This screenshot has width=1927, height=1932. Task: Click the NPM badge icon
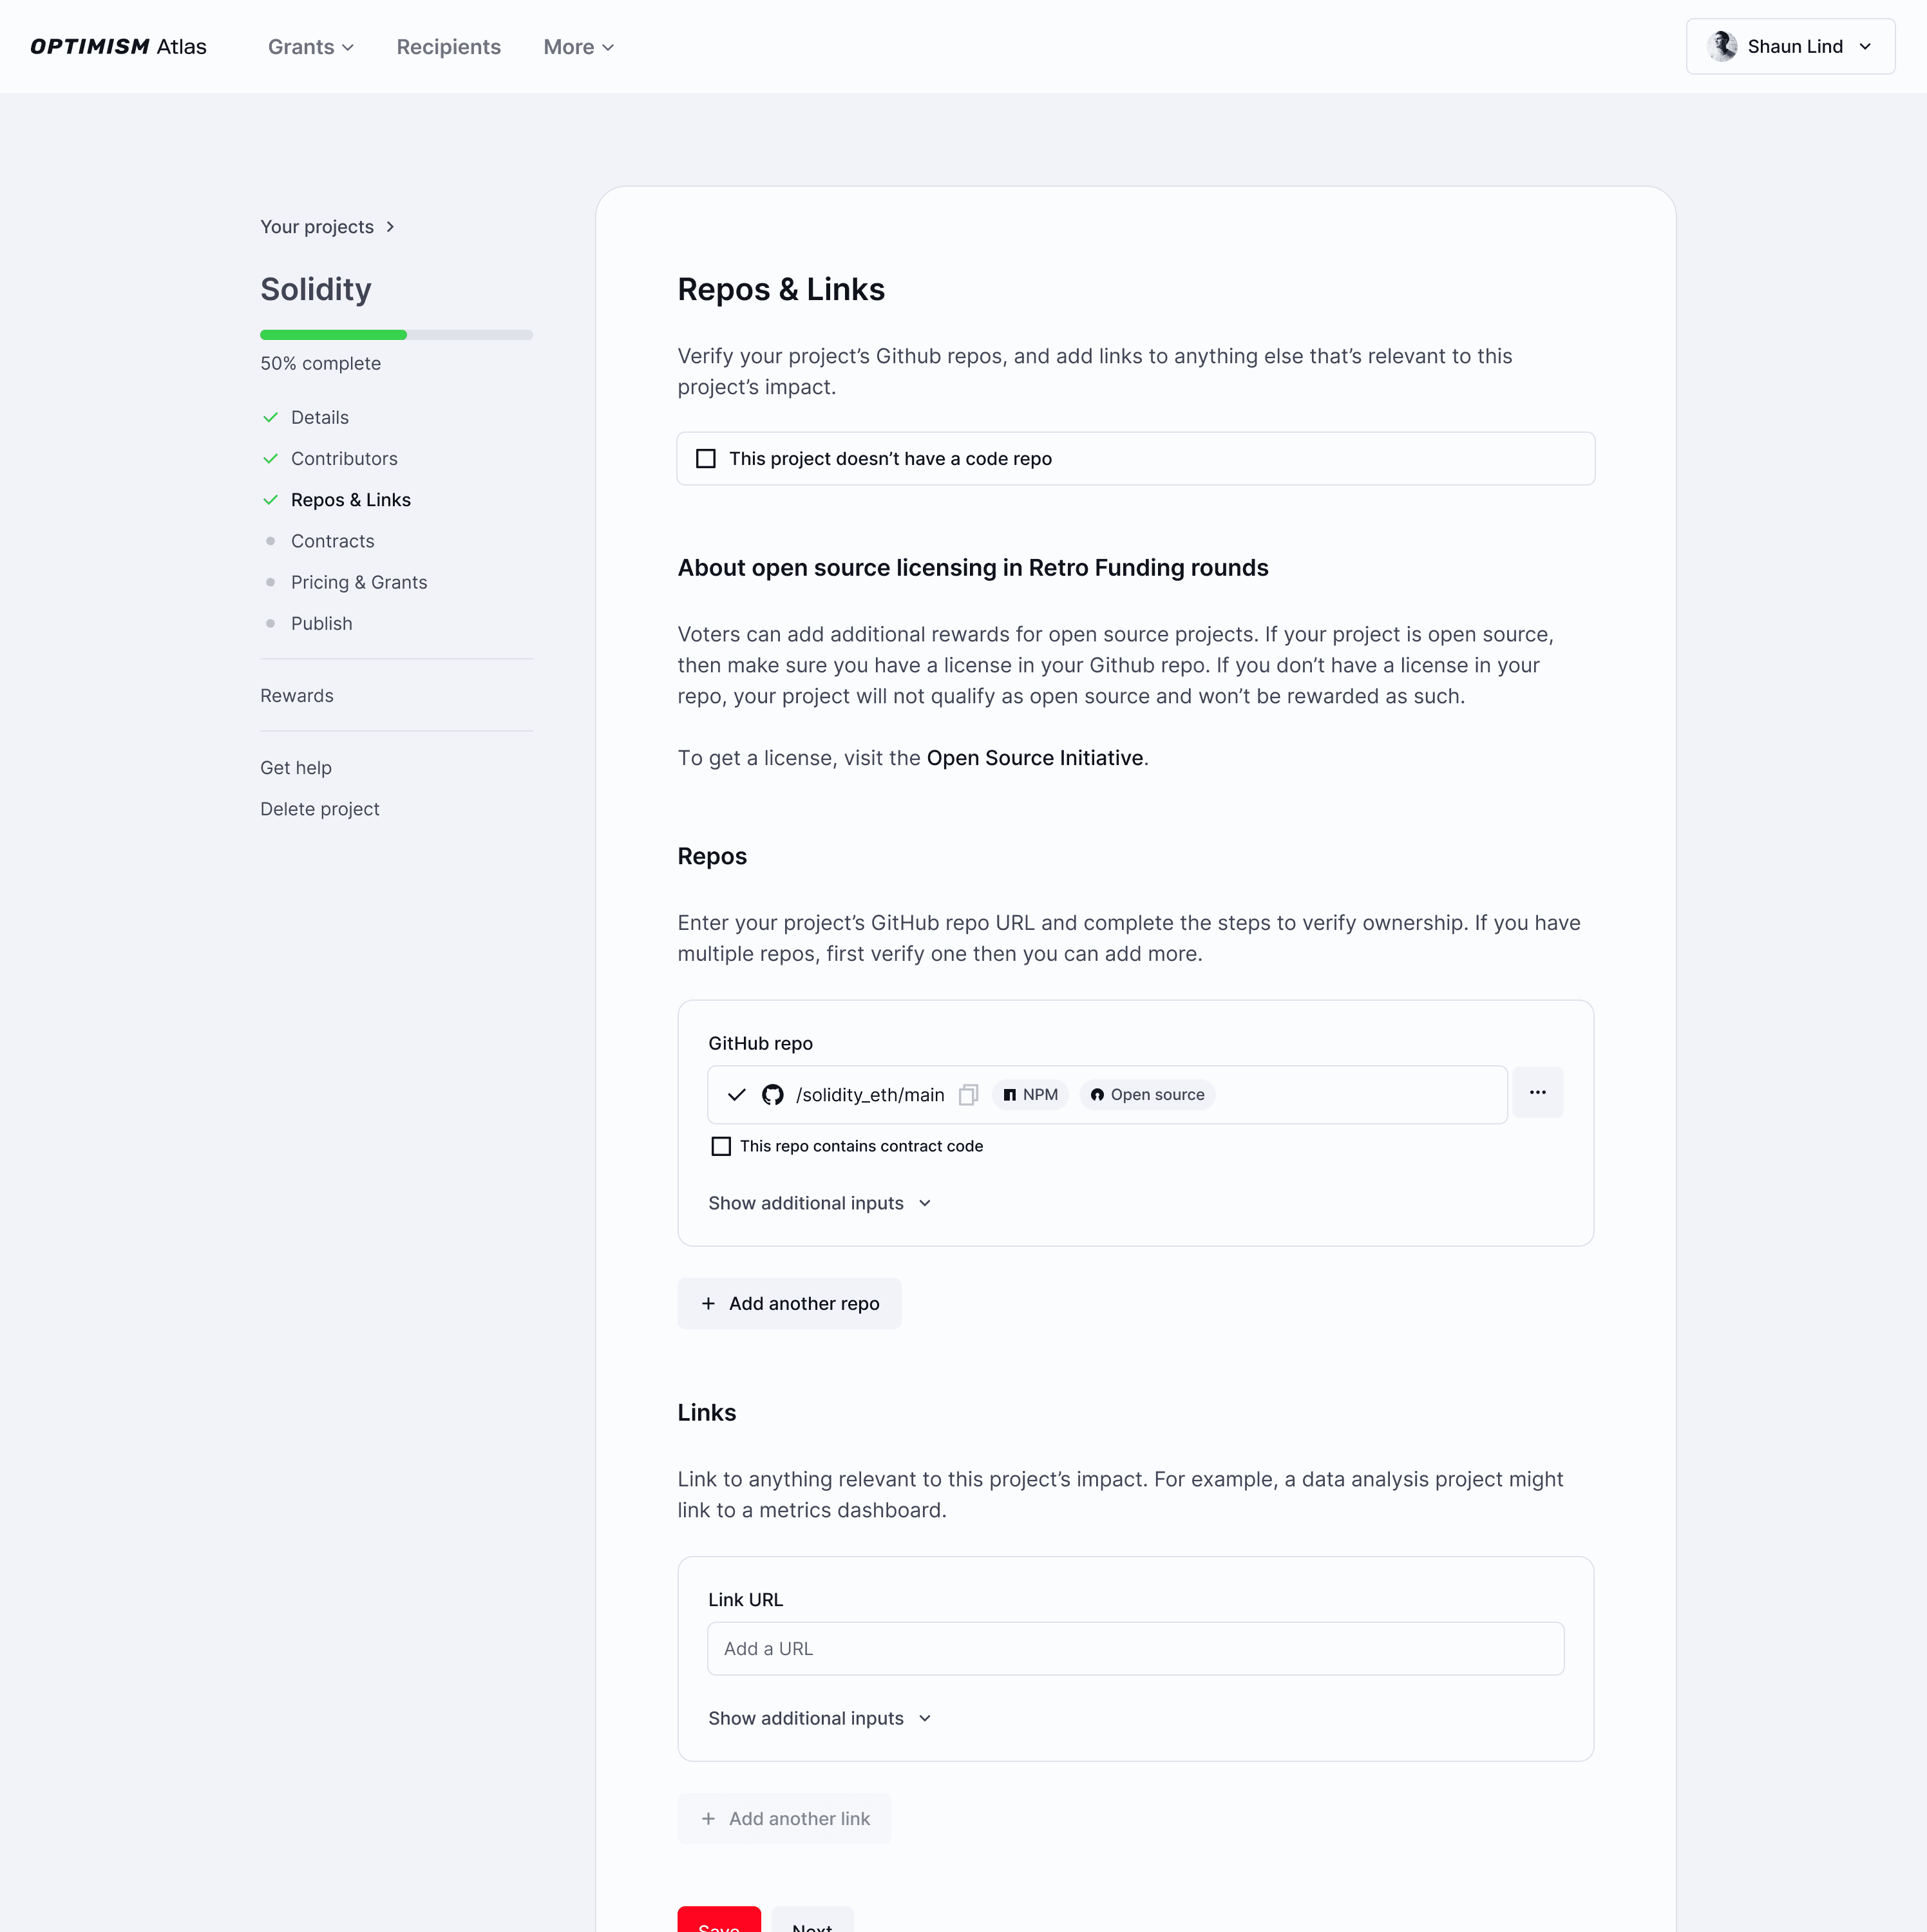1010,1095
